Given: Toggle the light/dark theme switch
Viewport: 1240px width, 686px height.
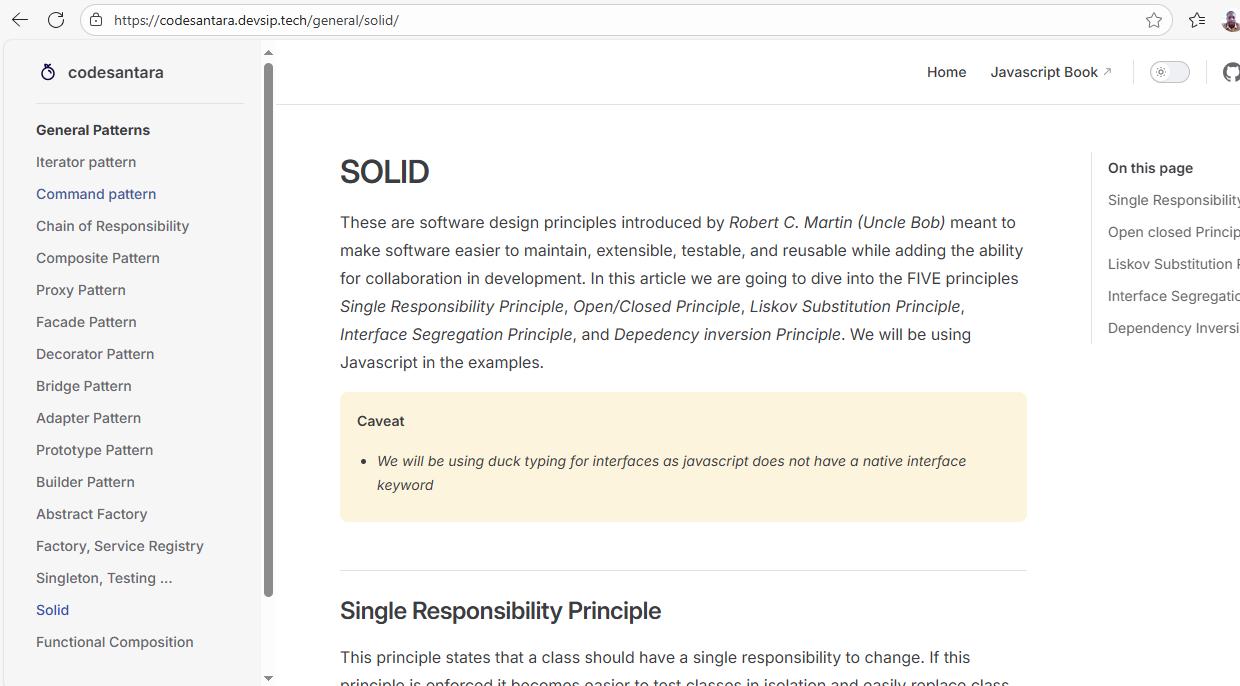Looking at the screenshot, I should [1169, 72].
